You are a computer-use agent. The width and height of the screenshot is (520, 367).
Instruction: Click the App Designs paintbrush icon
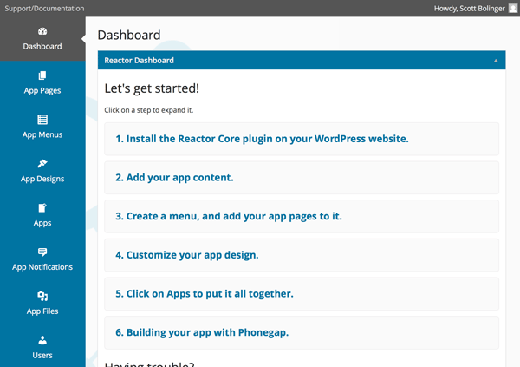coord(42,163)
